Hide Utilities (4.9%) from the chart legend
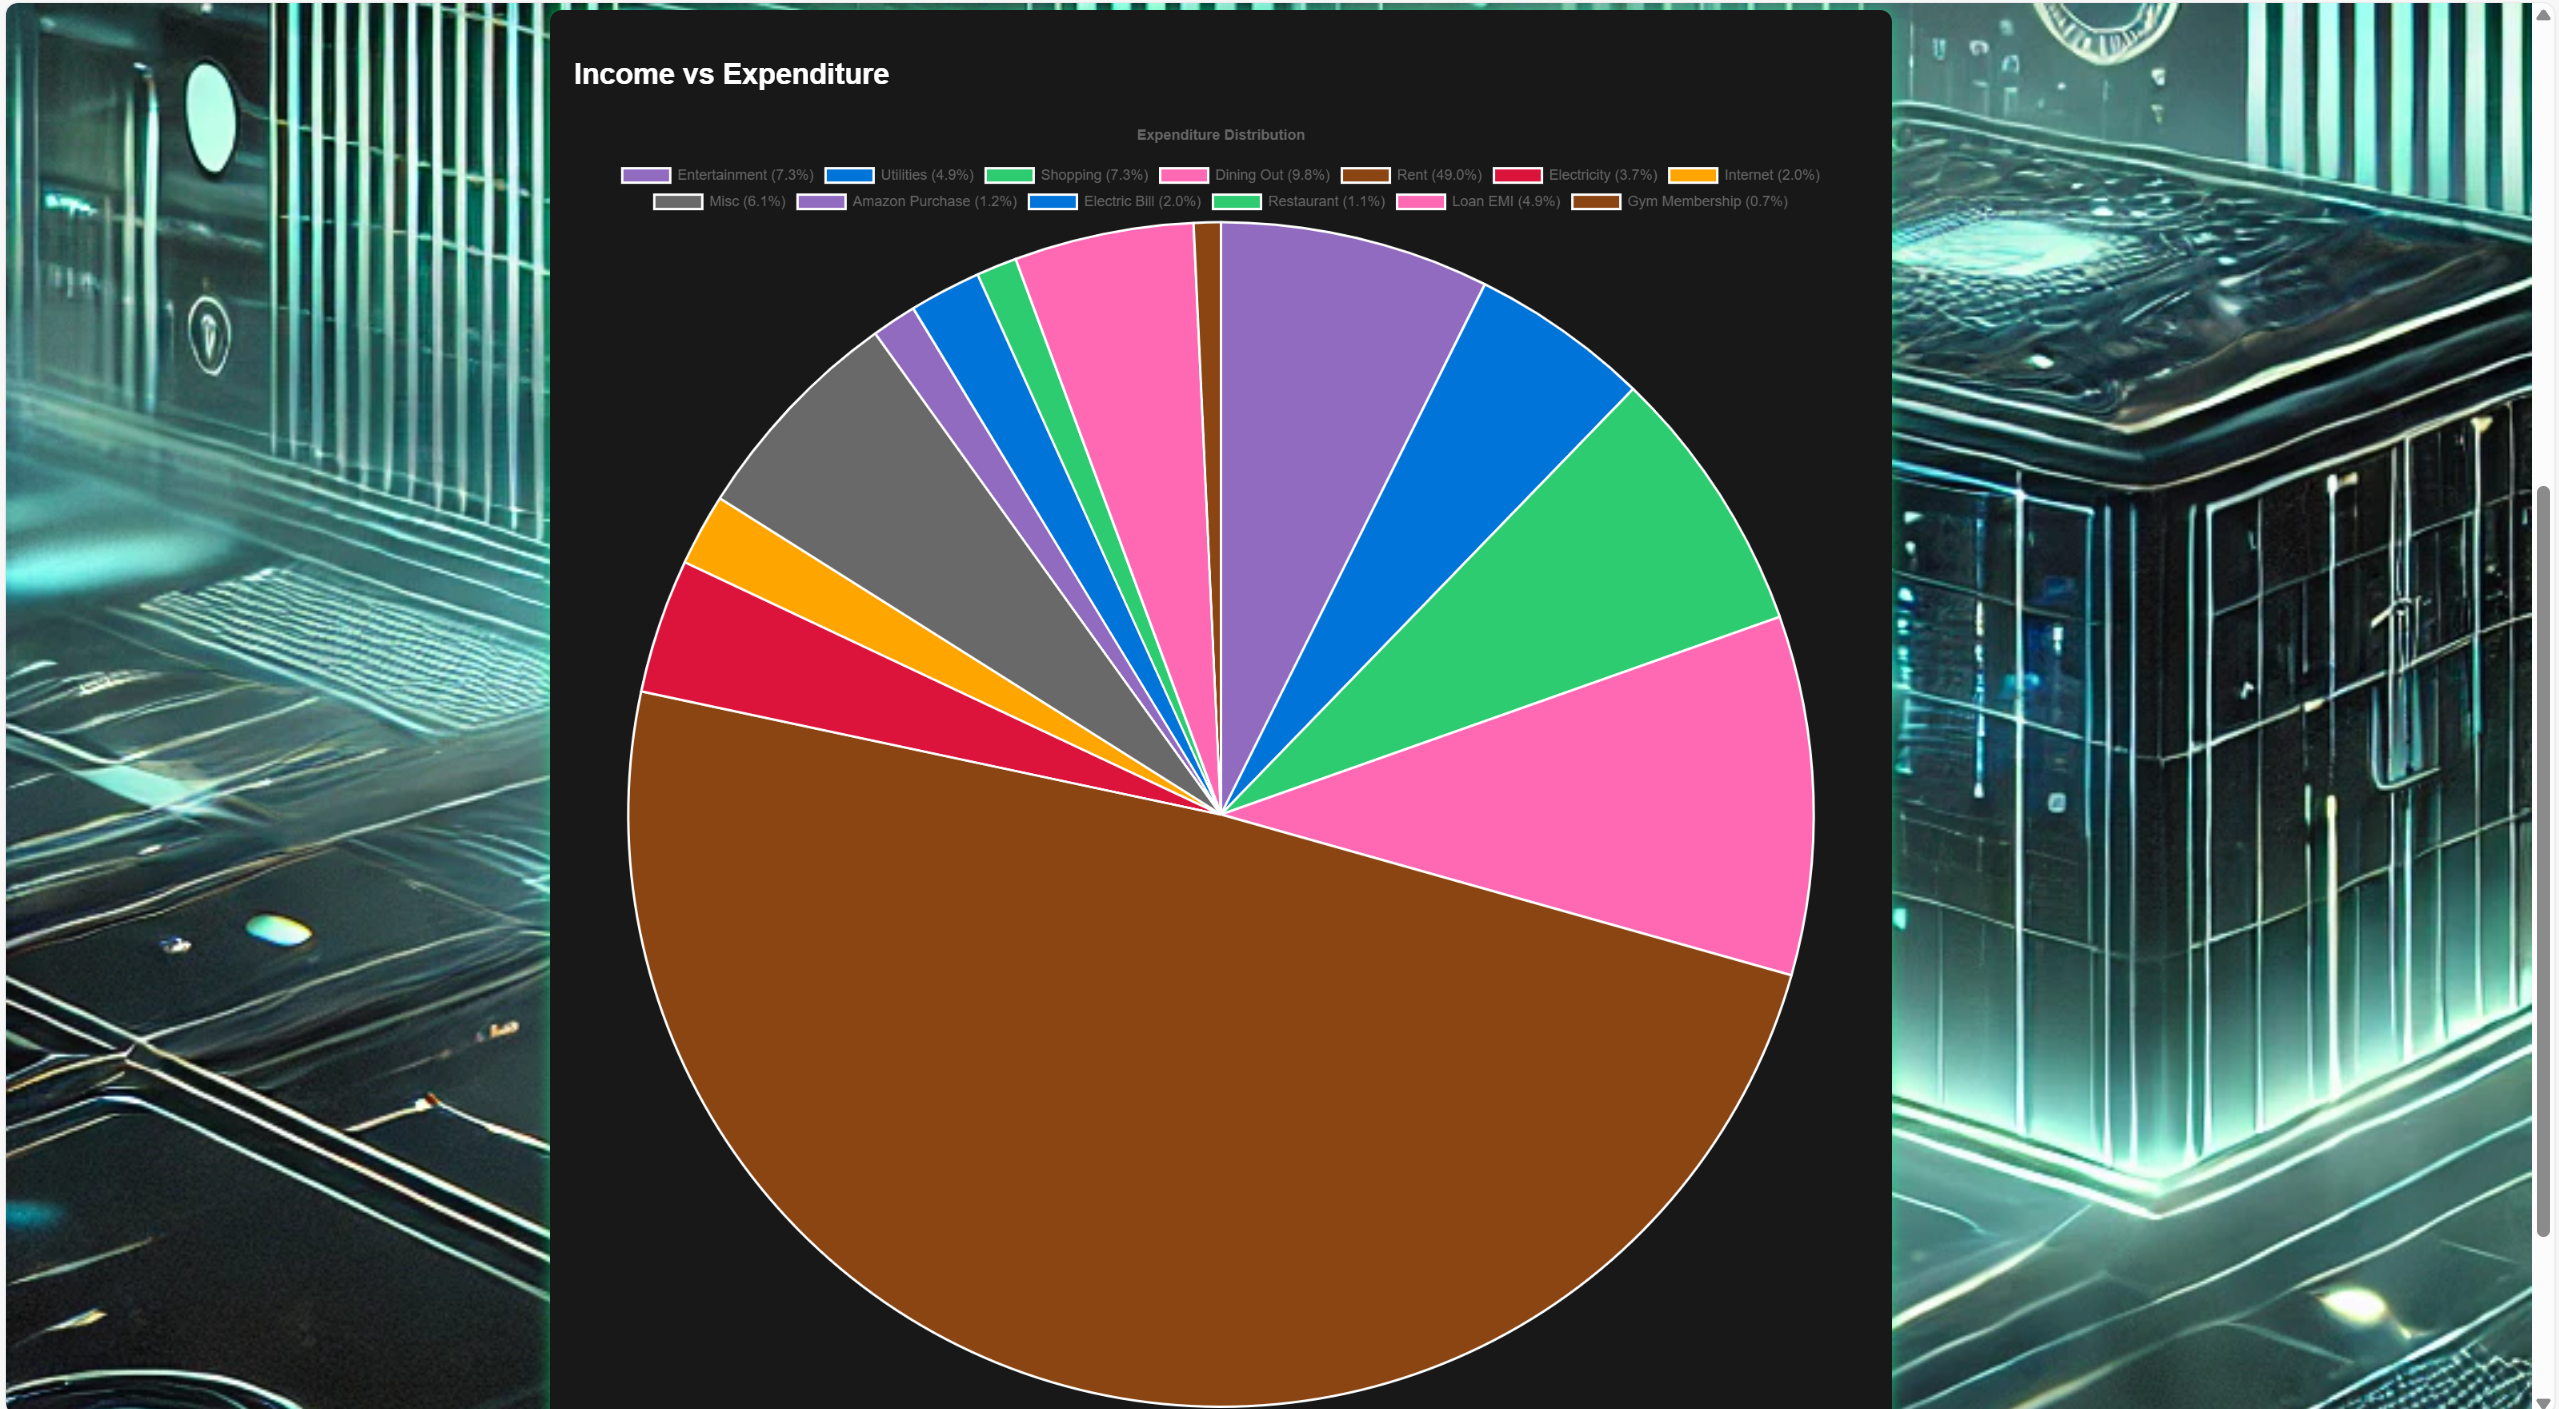The width and height of the screenshot is (2559, 1409). tap(926, 175)
